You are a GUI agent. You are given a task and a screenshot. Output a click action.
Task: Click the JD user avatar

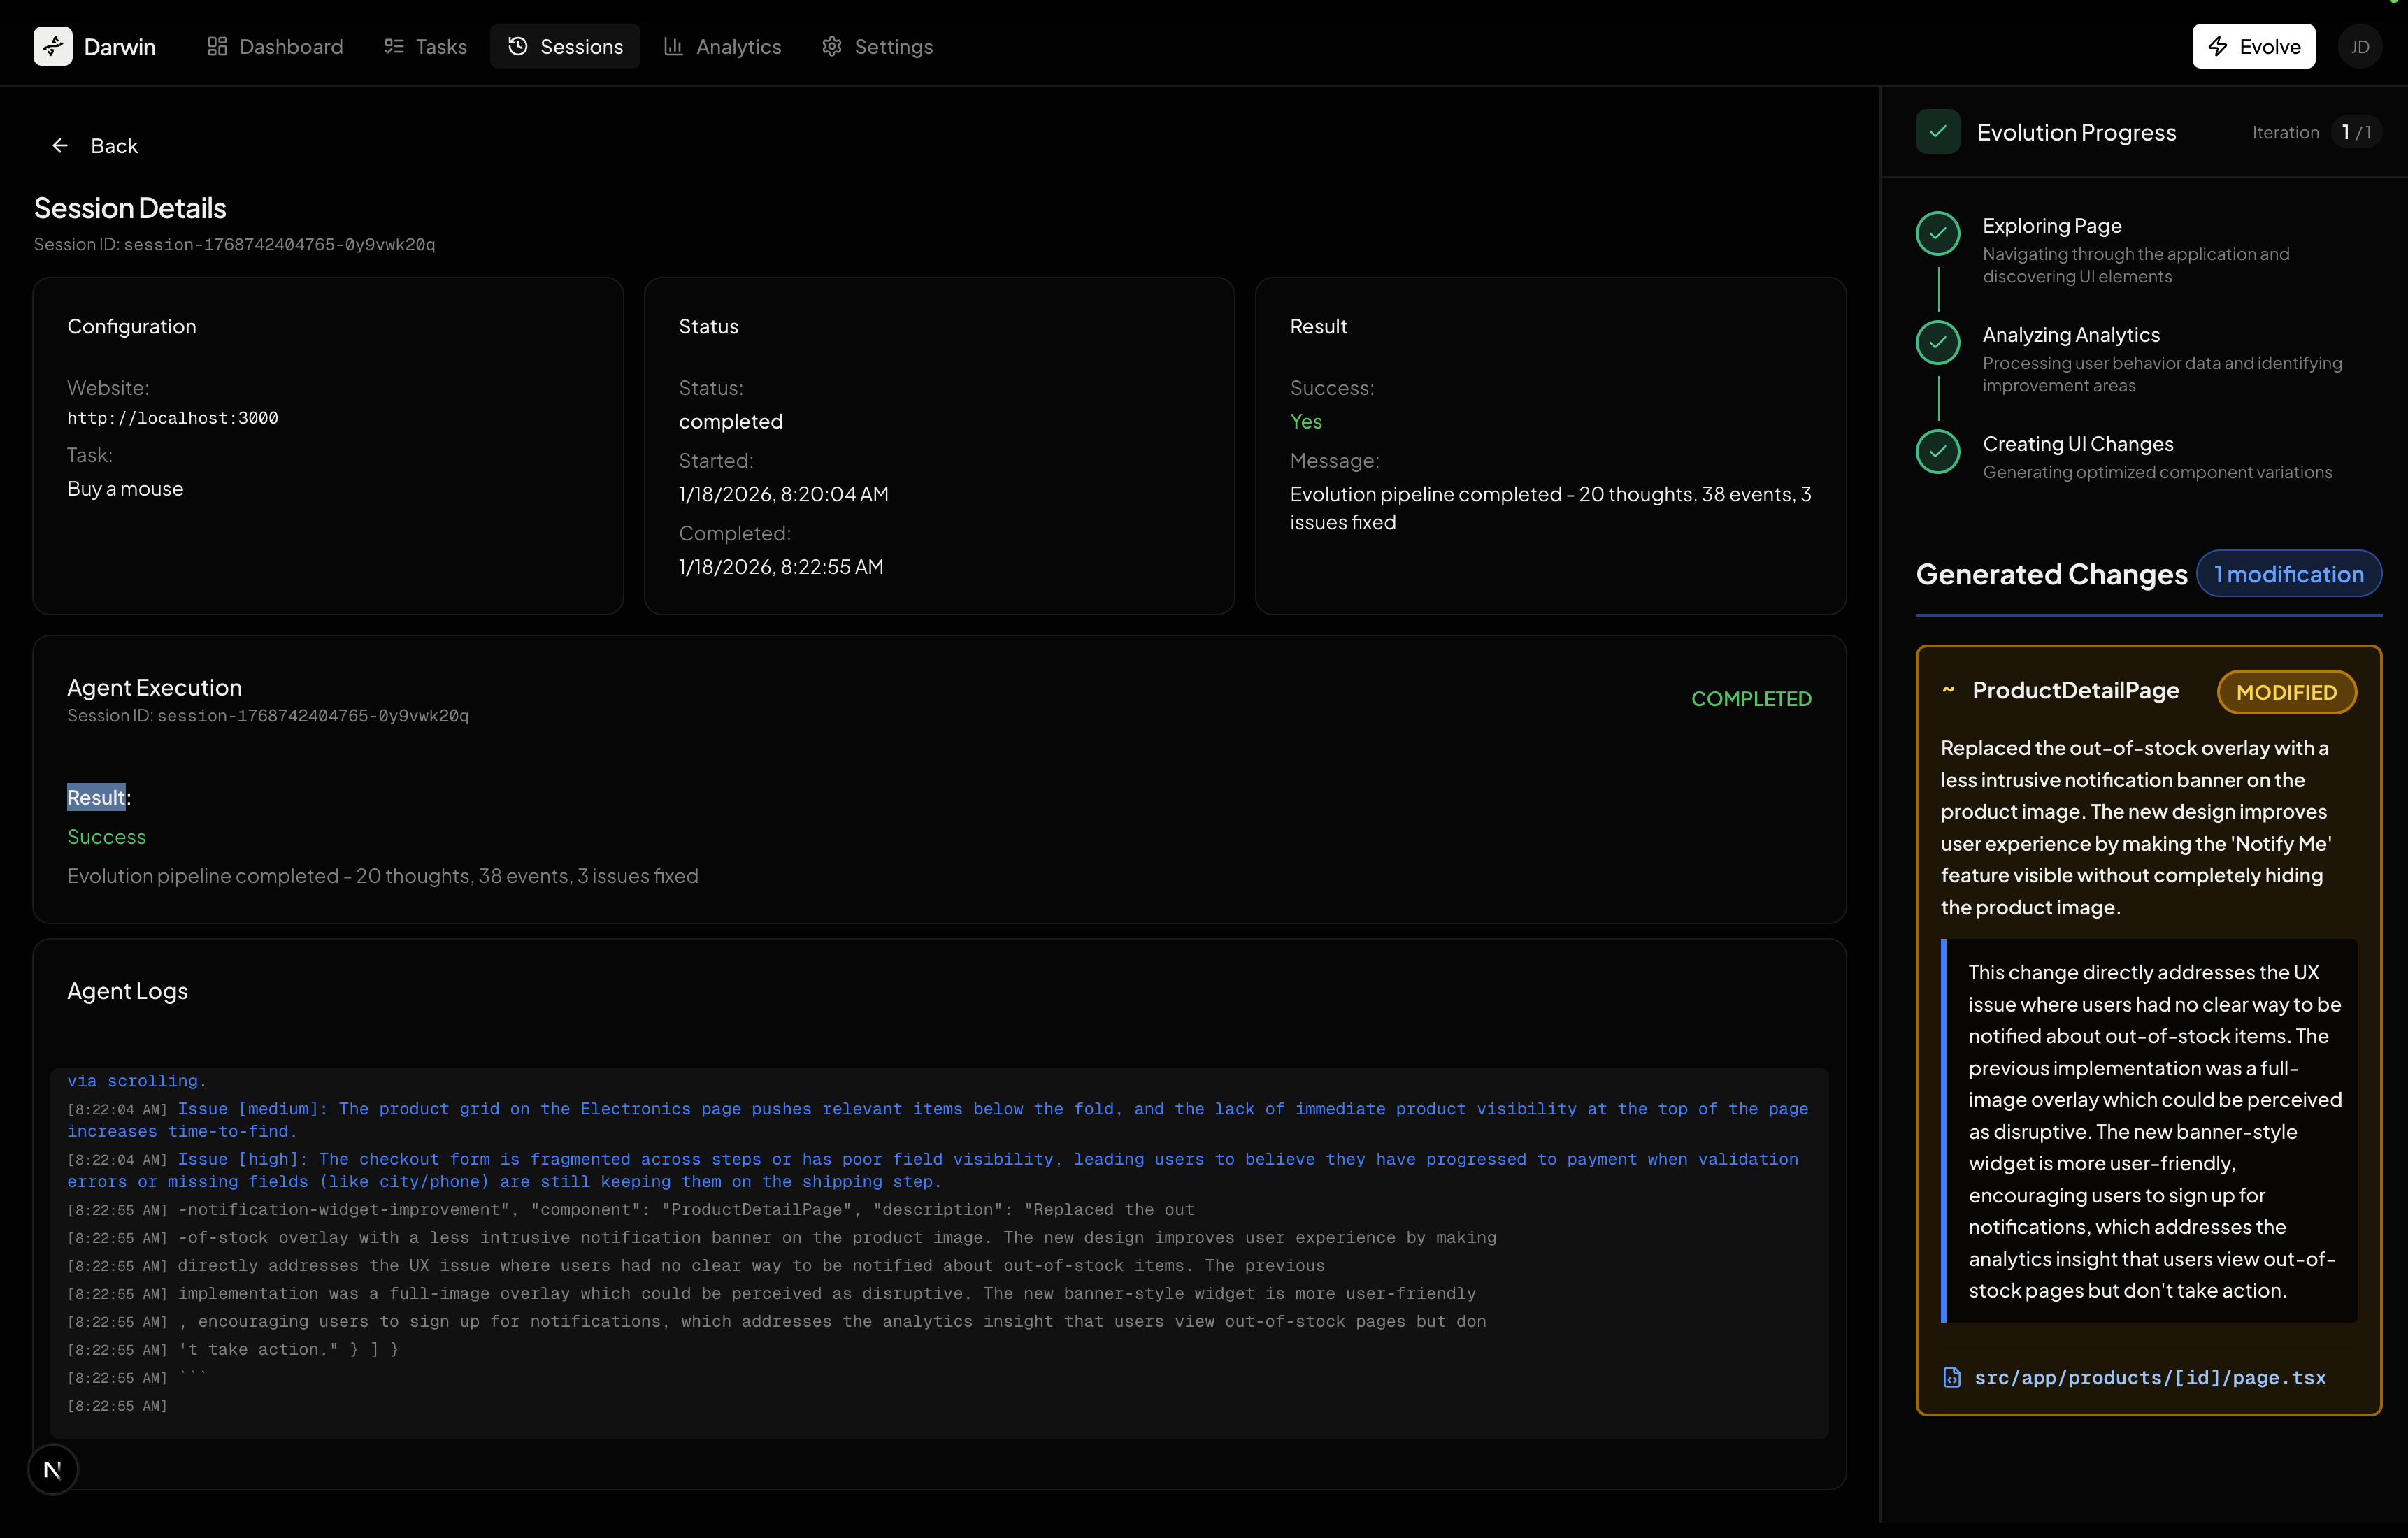(2359, 46)
